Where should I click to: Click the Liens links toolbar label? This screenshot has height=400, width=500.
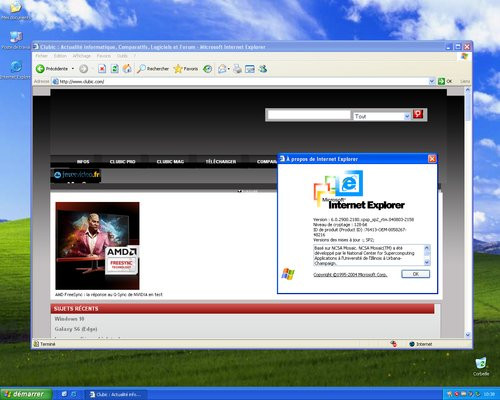tap(465, 81)
